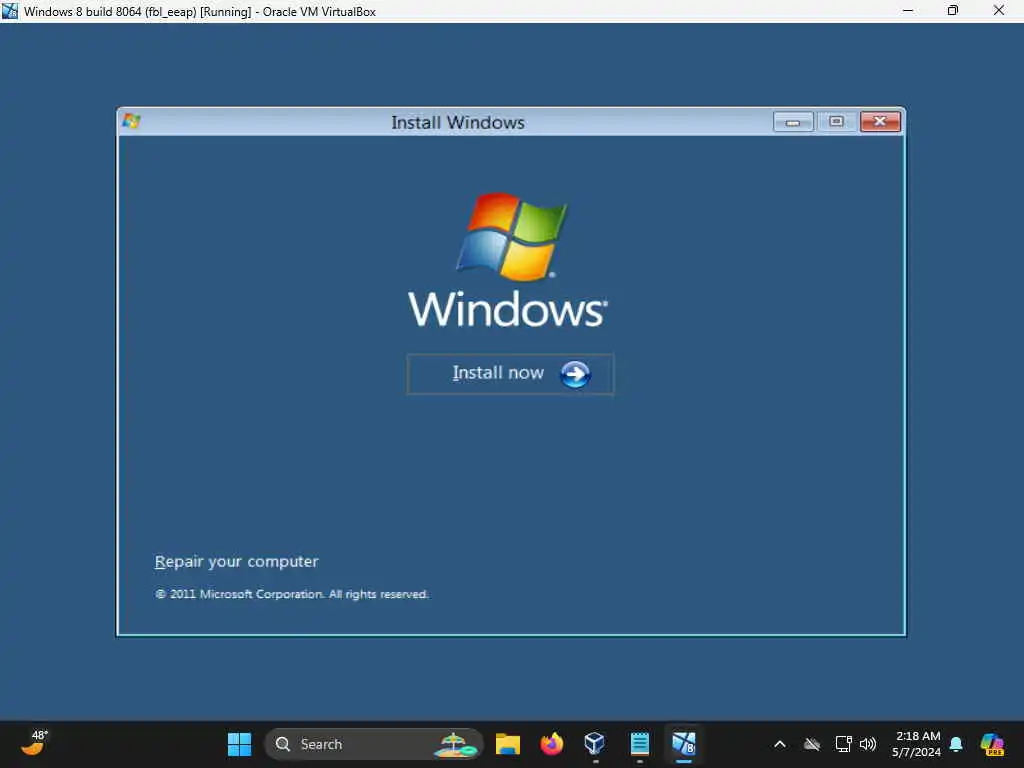Open the Repair your computer link

[236, 562]
